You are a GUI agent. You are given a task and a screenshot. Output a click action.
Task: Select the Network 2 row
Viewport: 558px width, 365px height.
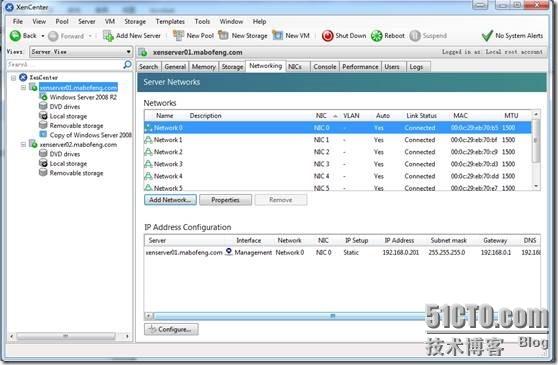tap(338, 152)
